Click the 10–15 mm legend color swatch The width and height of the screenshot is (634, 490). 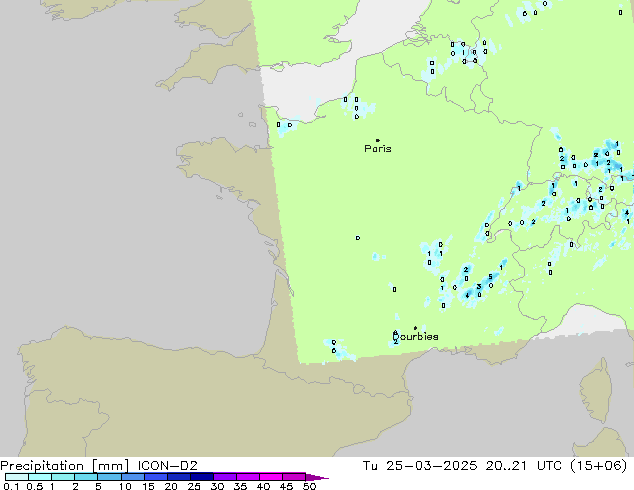click(x=133, y=477)
